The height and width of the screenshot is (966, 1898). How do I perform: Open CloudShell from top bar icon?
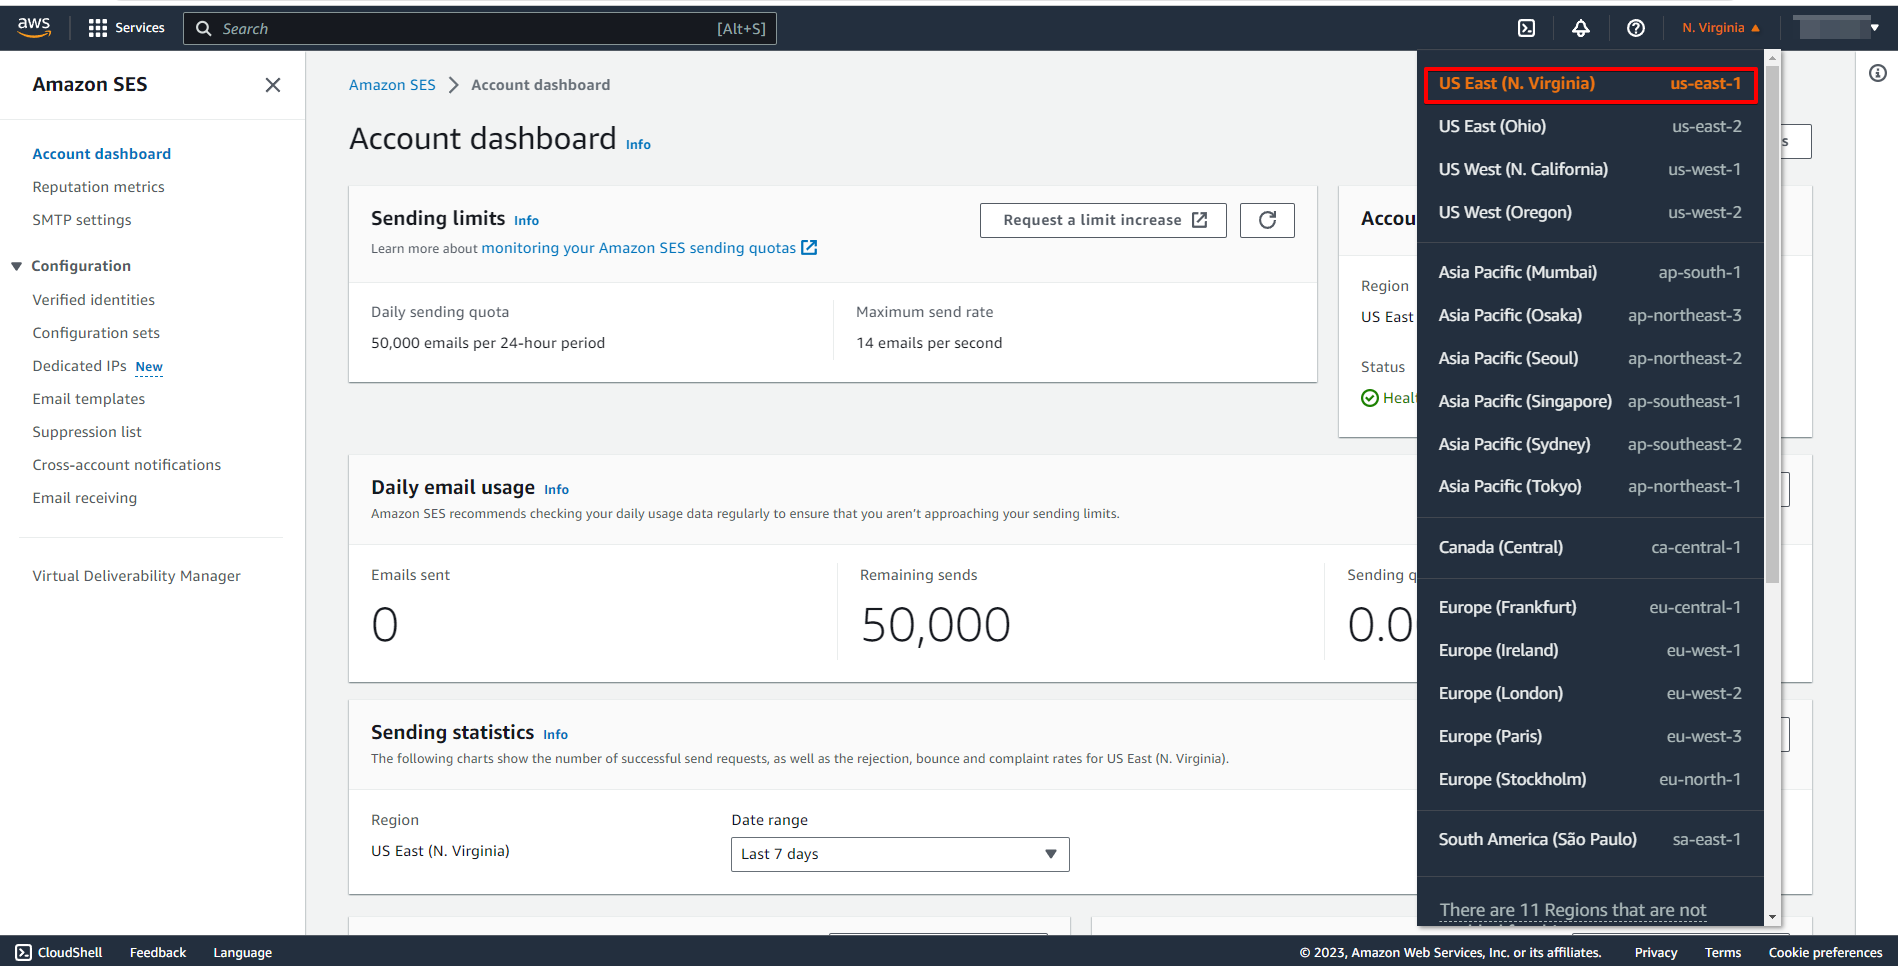coord(1526,28)
